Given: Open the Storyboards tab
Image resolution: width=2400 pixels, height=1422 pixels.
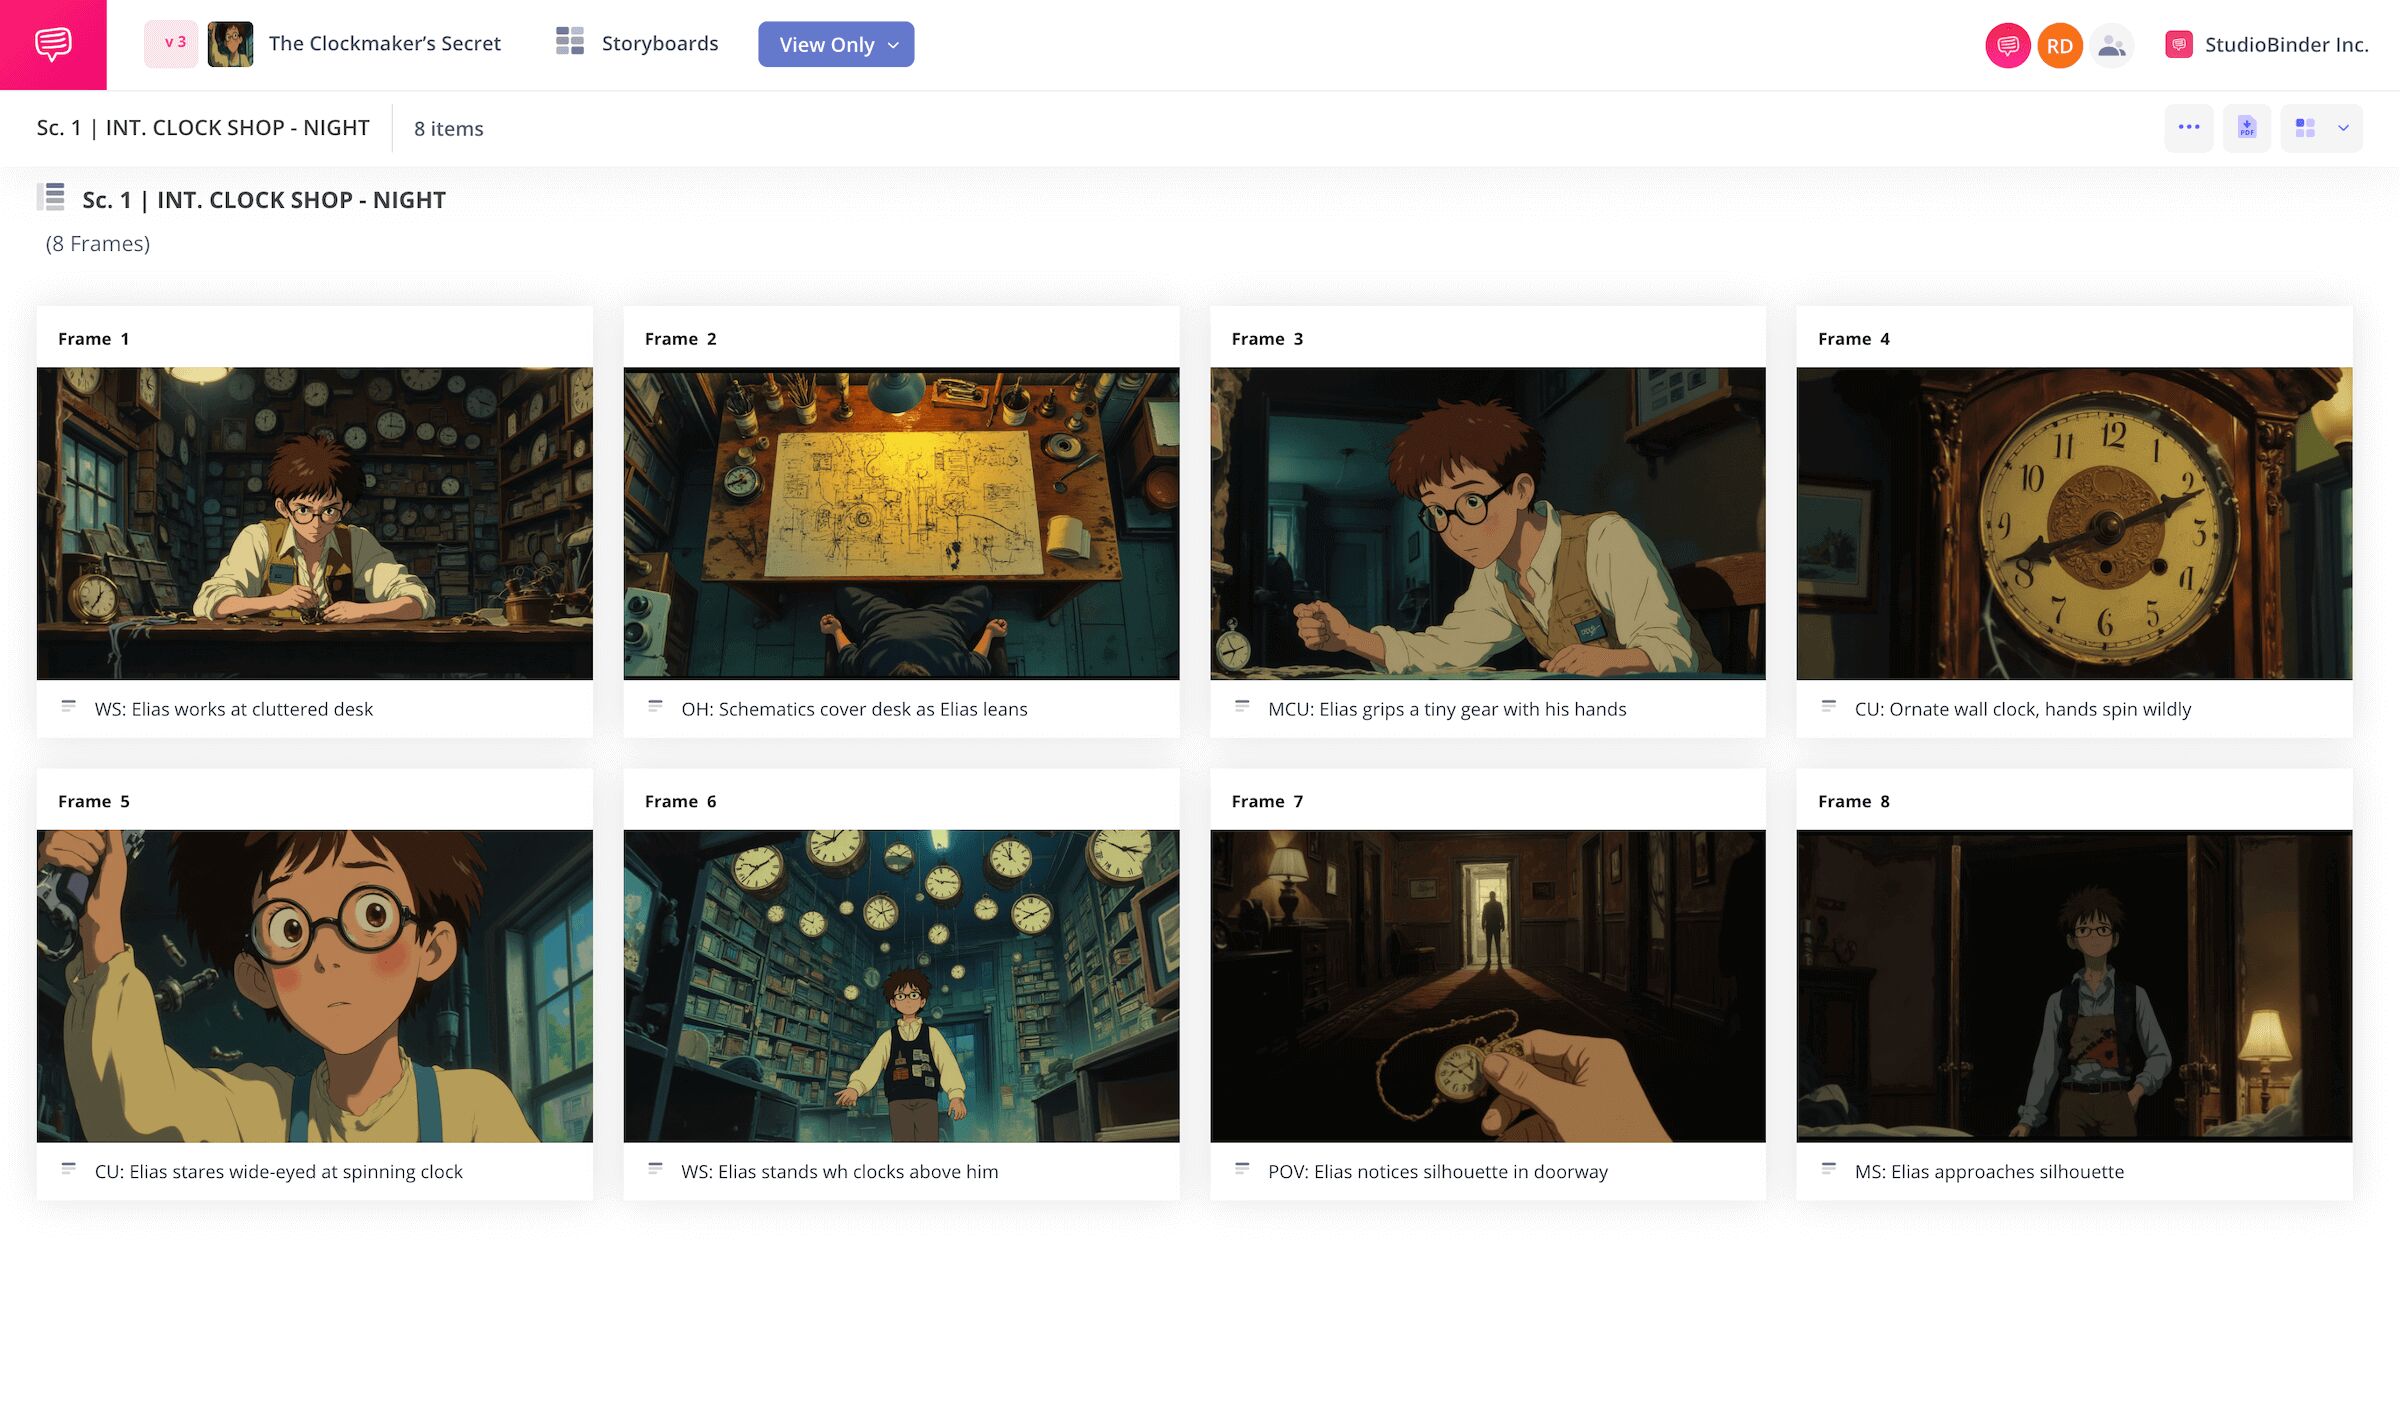Looking at the screenshot, I should click(659, 43).
